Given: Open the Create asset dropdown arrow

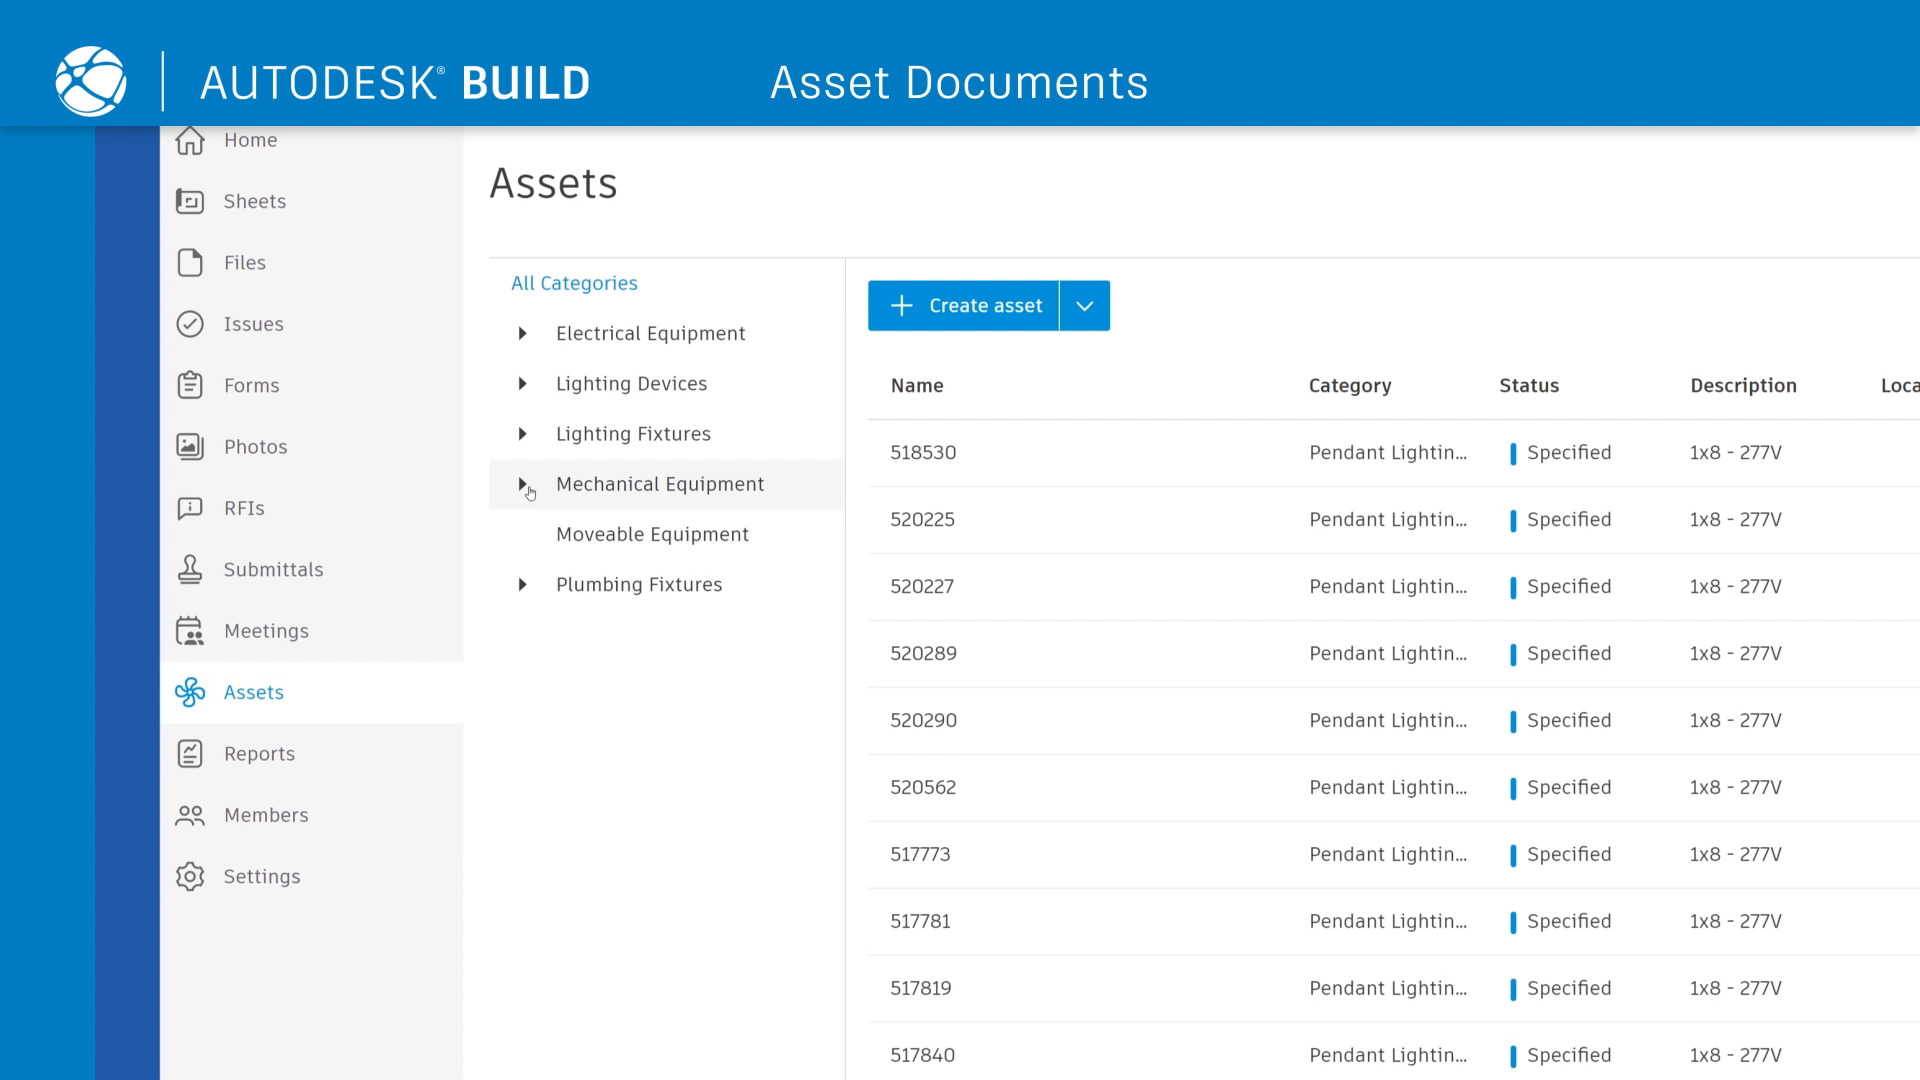Looking at the screenshot, I should coord(1084,305).
